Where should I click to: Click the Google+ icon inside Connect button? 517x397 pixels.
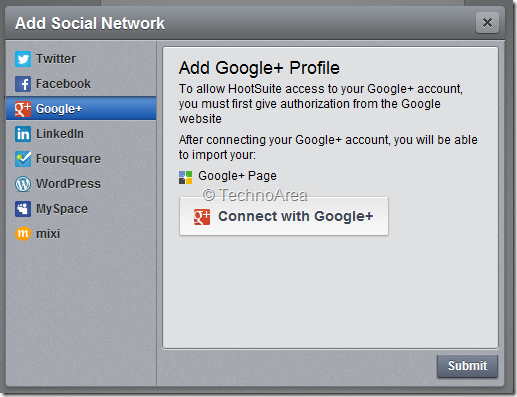click(x=202, y=217)
